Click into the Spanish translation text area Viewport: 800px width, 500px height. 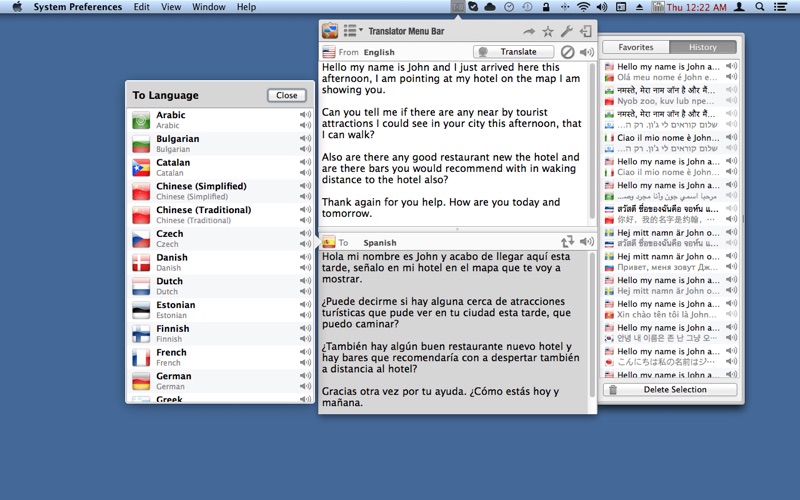point(454,332)
